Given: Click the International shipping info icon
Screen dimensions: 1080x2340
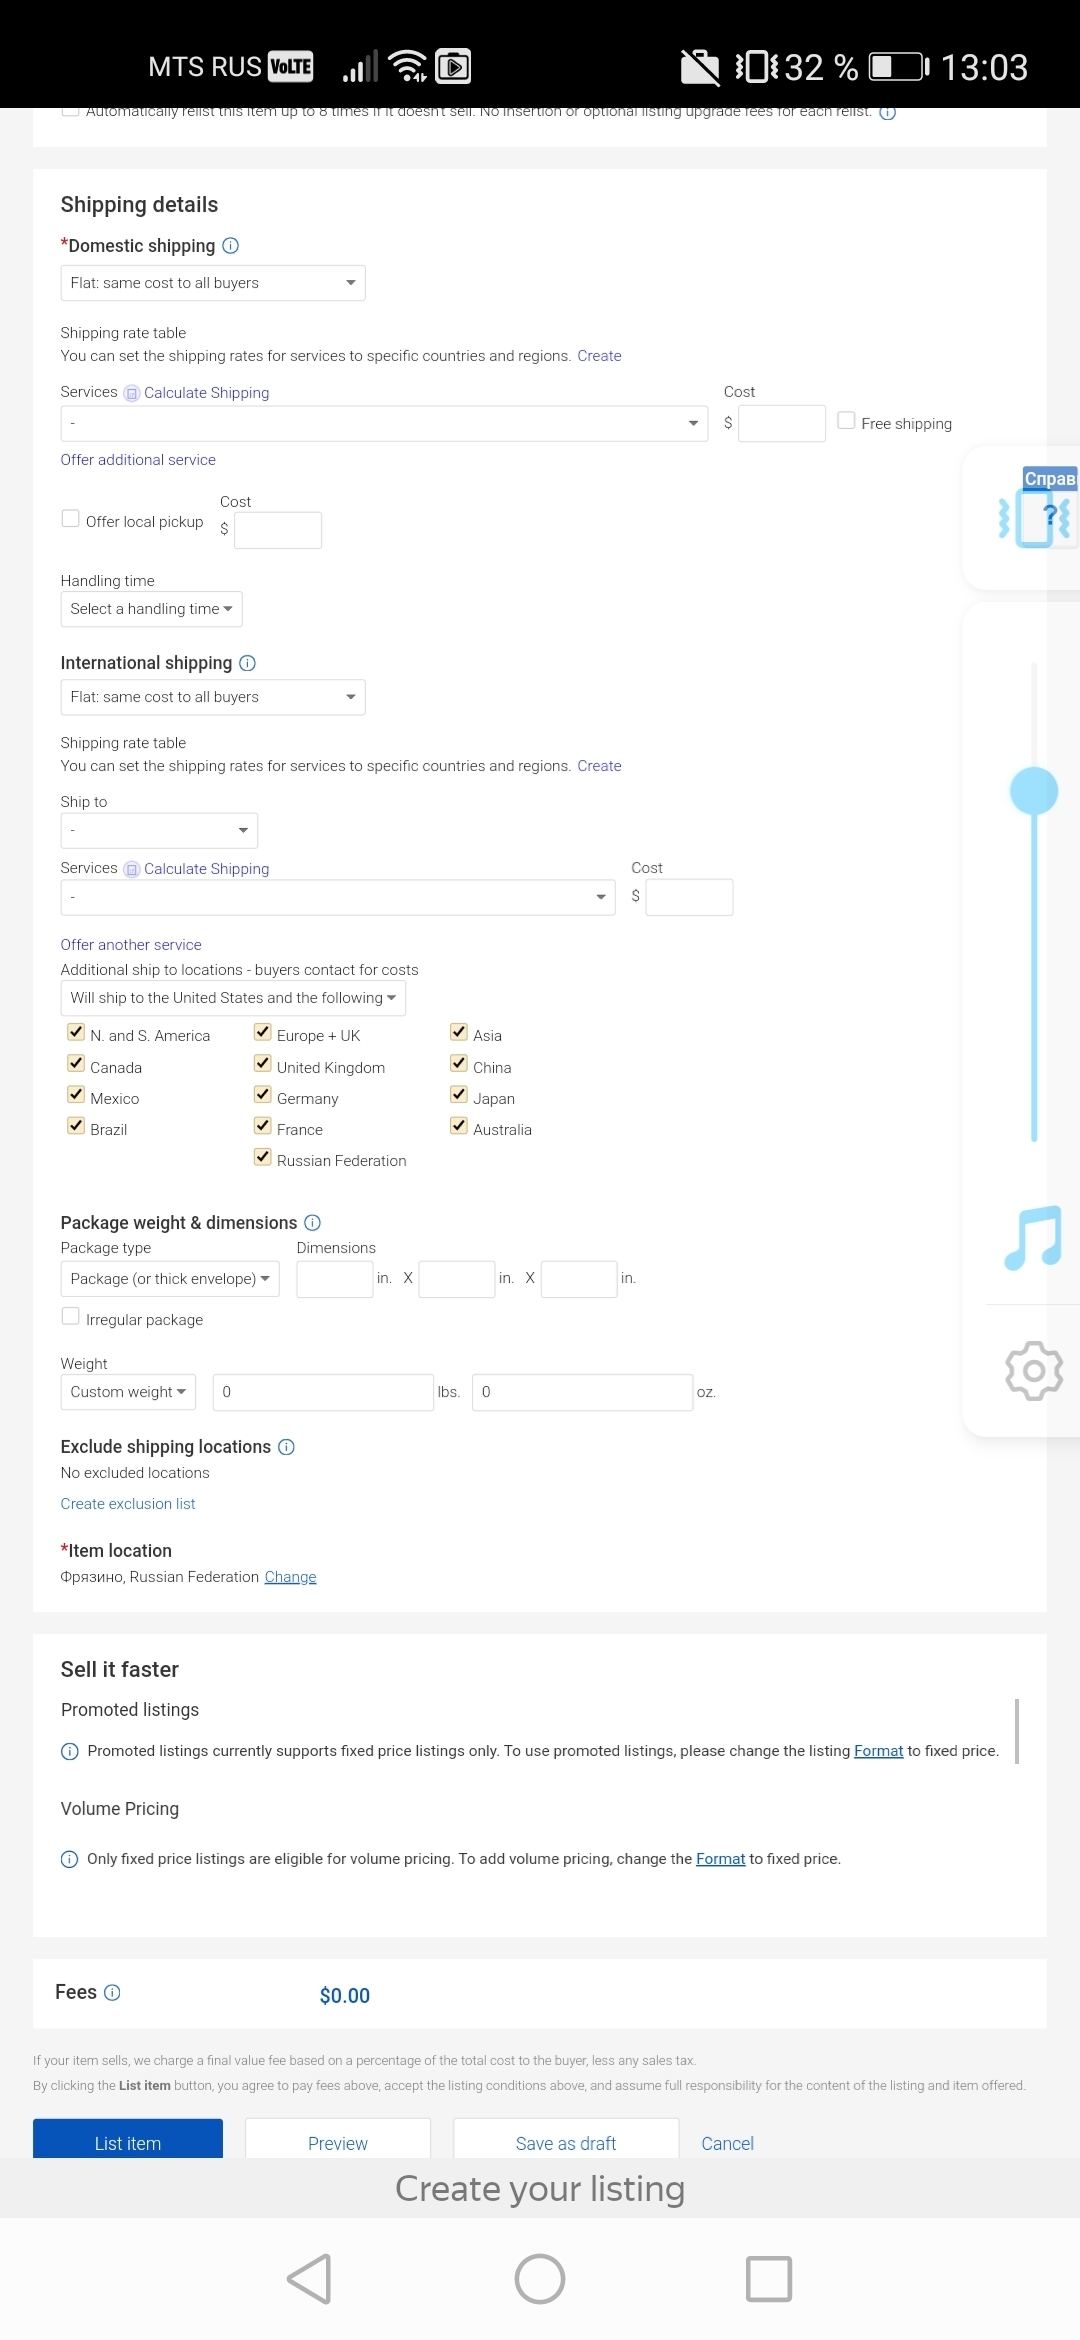Looking at the screenshot, I should point(248,663).
